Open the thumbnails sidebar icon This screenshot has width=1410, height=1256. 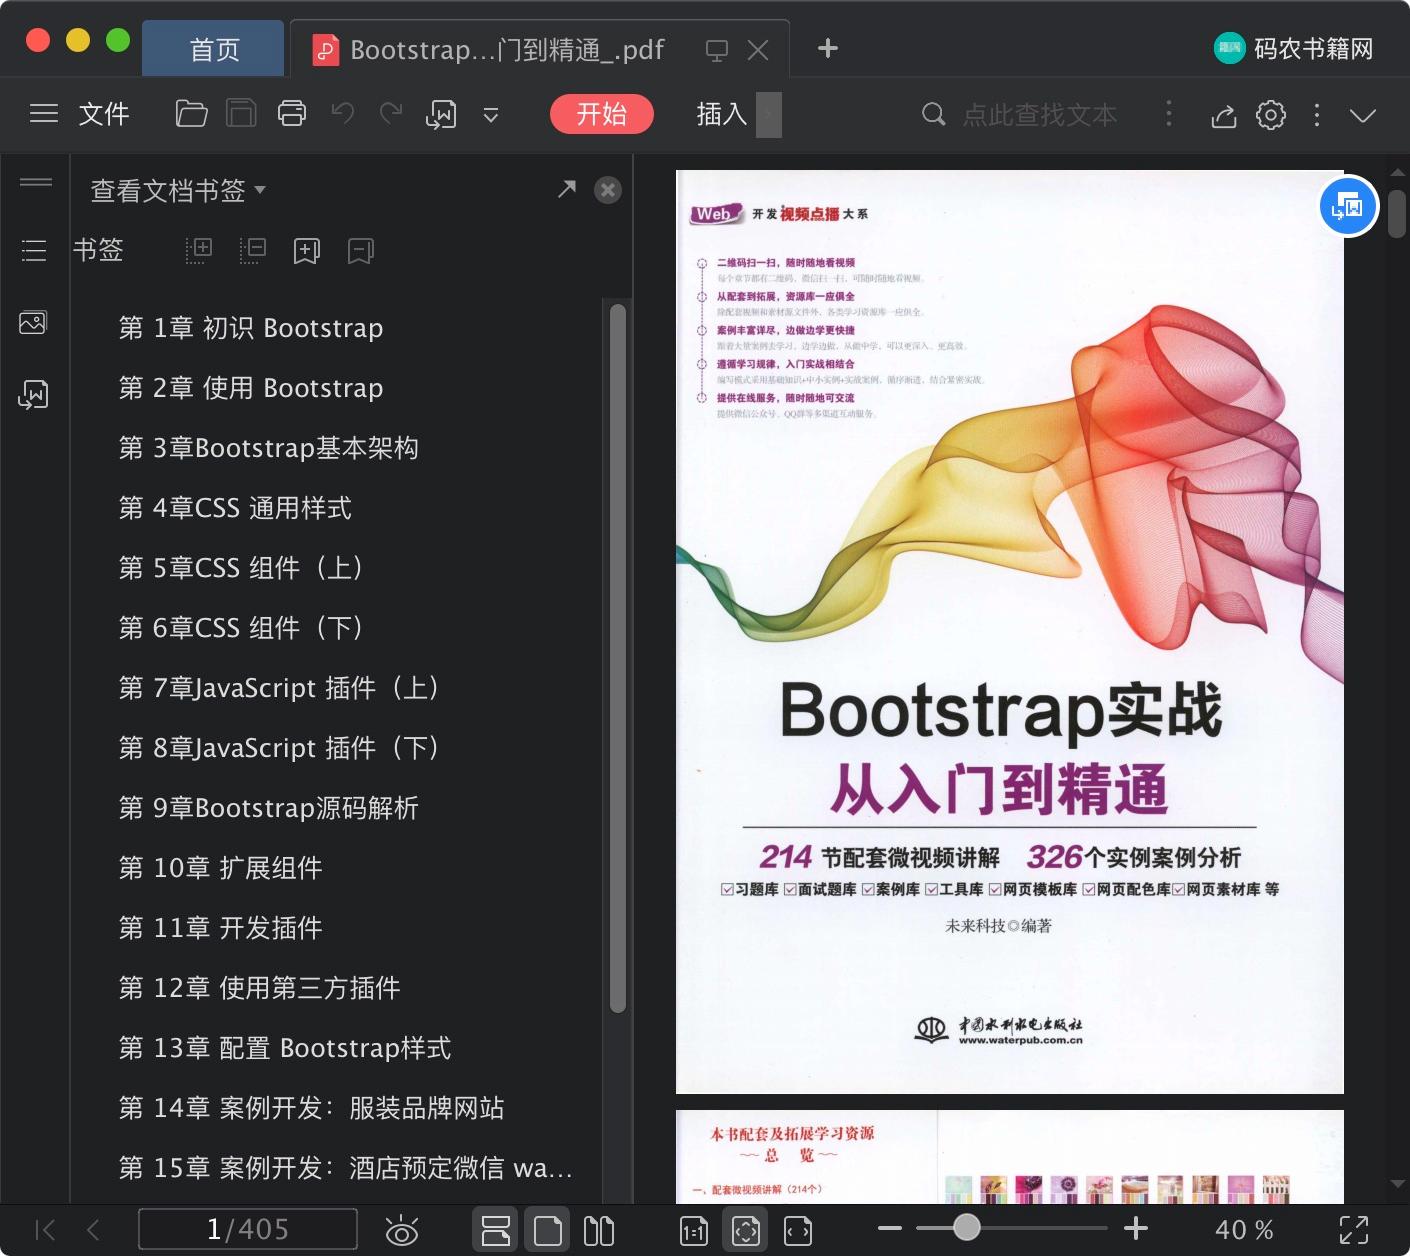click(33, 322)
